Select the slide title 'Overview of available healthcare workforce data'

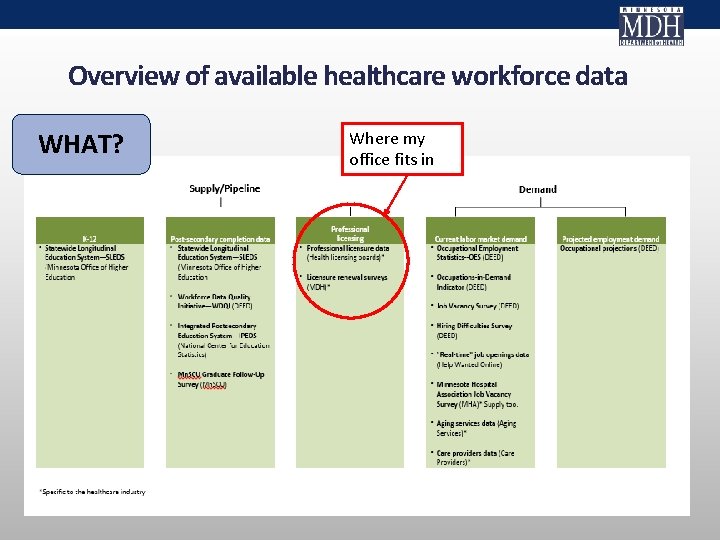tap(348, 76)
